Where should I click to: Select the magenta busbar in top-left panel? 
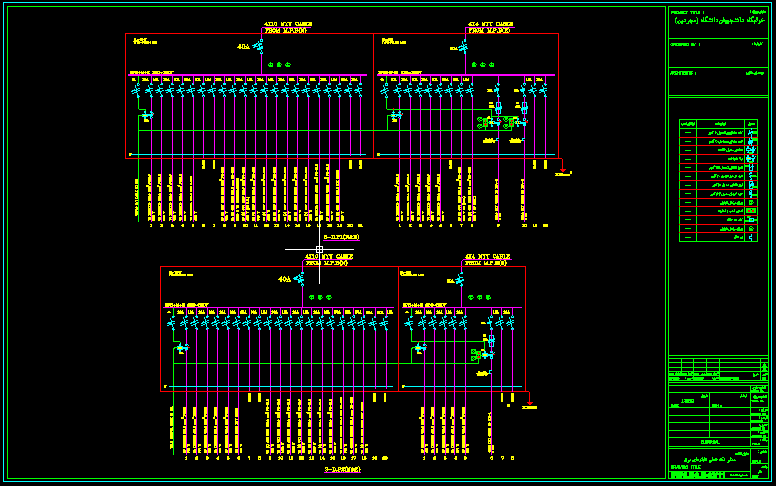pyautogui.click(x=247, y=75)
